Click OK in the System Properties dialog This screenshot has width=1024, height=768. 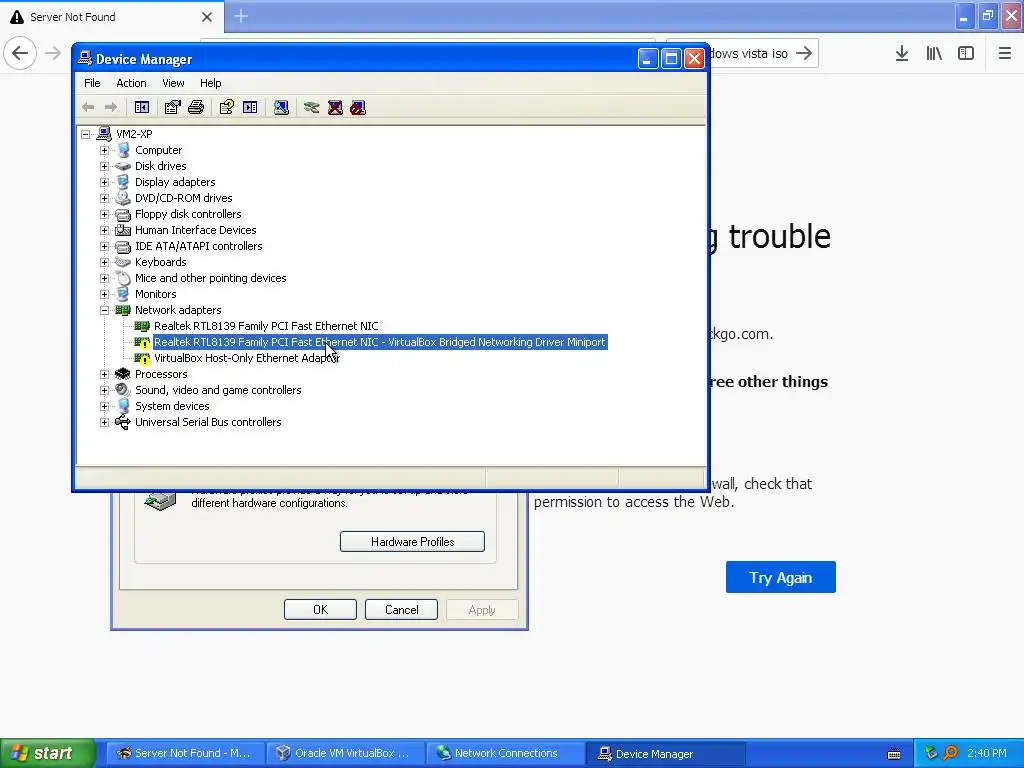click(x=320, y=609)
